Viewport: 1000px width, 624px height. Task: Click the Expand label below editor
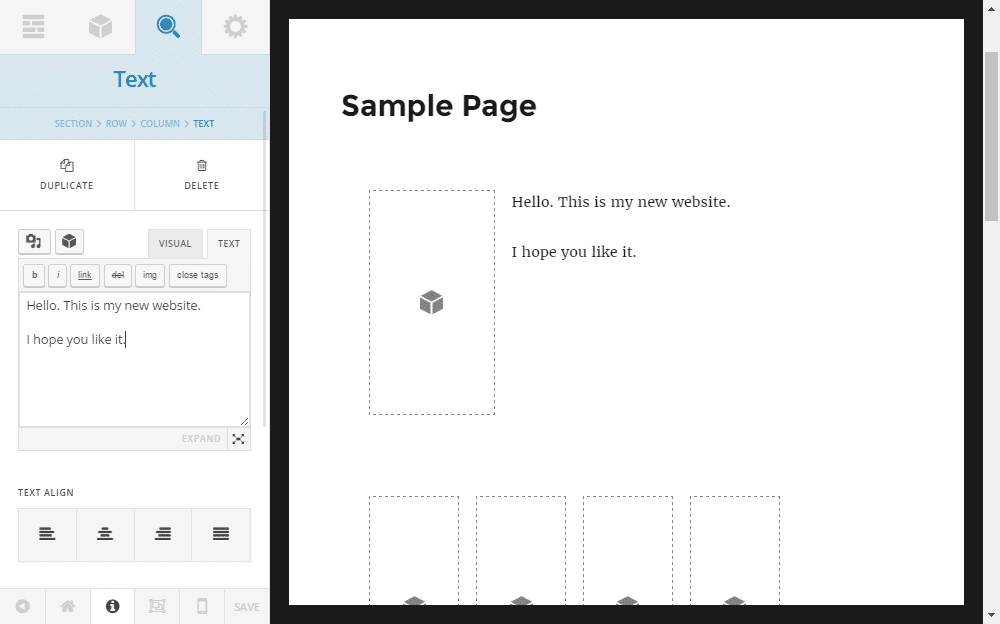tap(201, 439)
